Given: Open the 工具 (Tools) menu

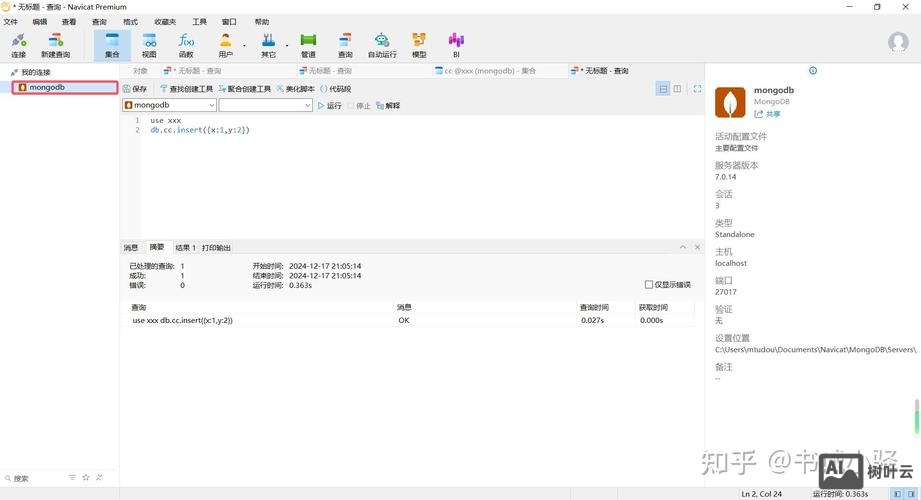Looking at the screenshot, I should (x=200, y=22).
